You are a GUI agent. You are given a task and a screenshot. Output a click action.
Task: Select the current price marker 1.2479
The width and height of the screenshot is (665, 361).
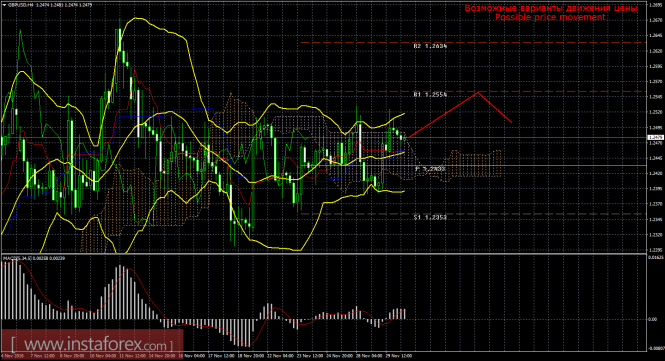656,137
